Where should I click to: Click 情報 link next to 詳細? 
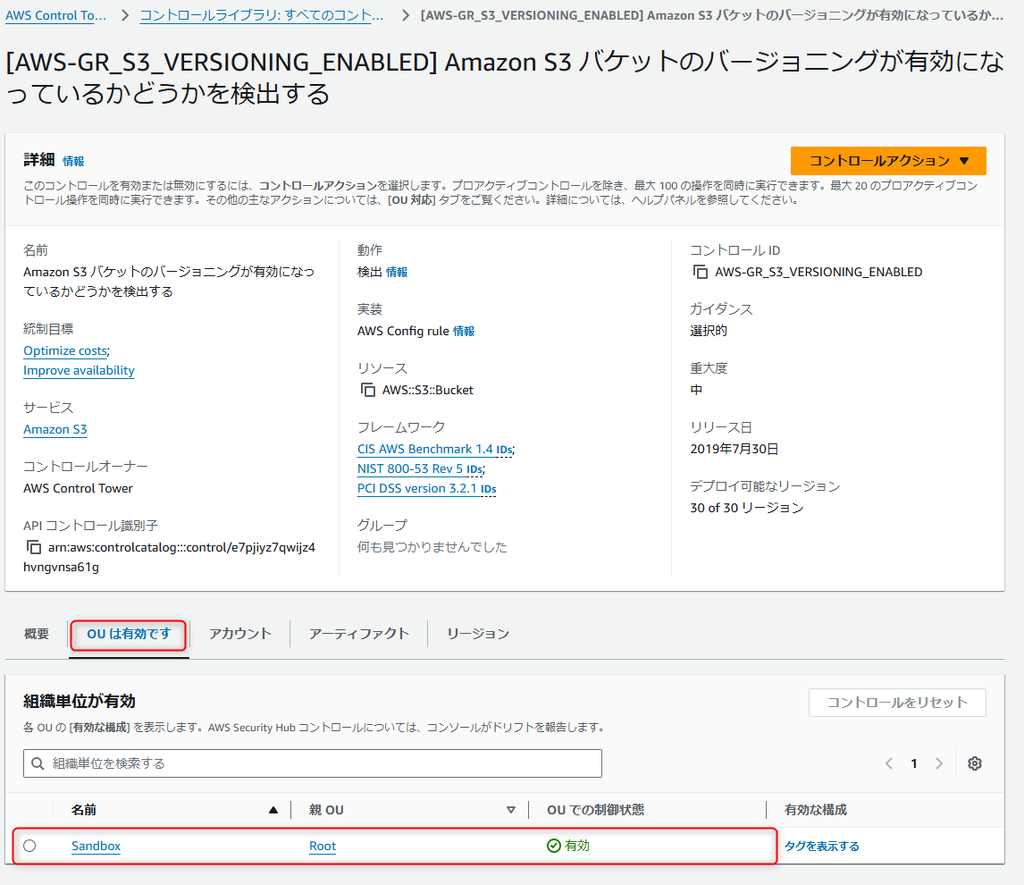(x=73, y=161)
